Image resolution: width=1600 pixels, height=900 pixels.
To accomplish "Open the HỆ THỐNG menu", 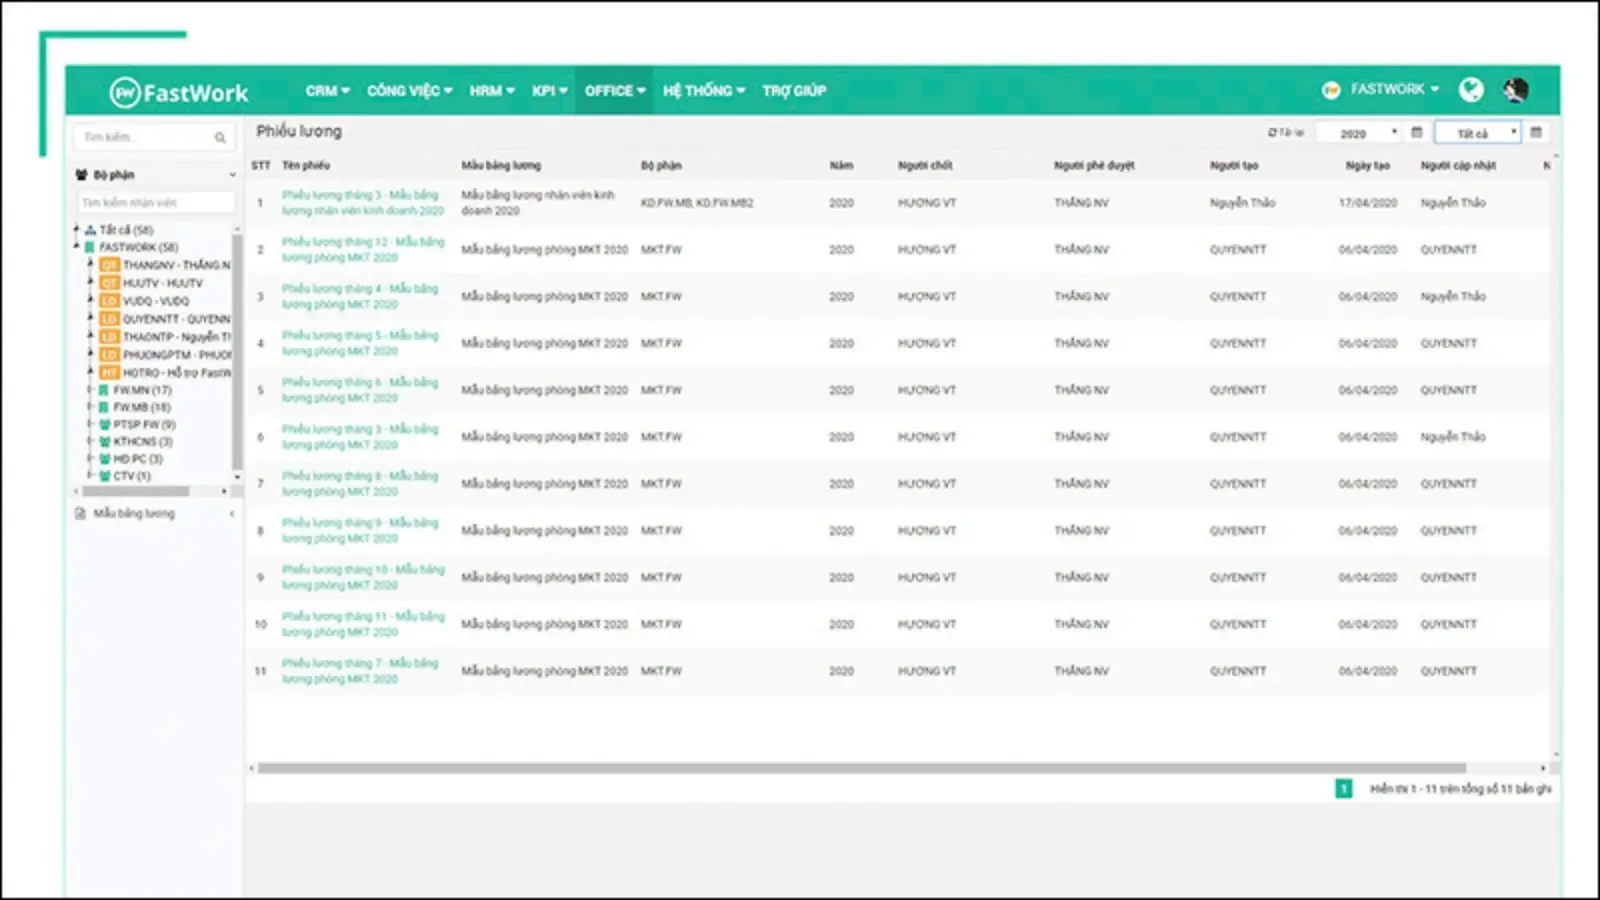I will pos(704,90).
